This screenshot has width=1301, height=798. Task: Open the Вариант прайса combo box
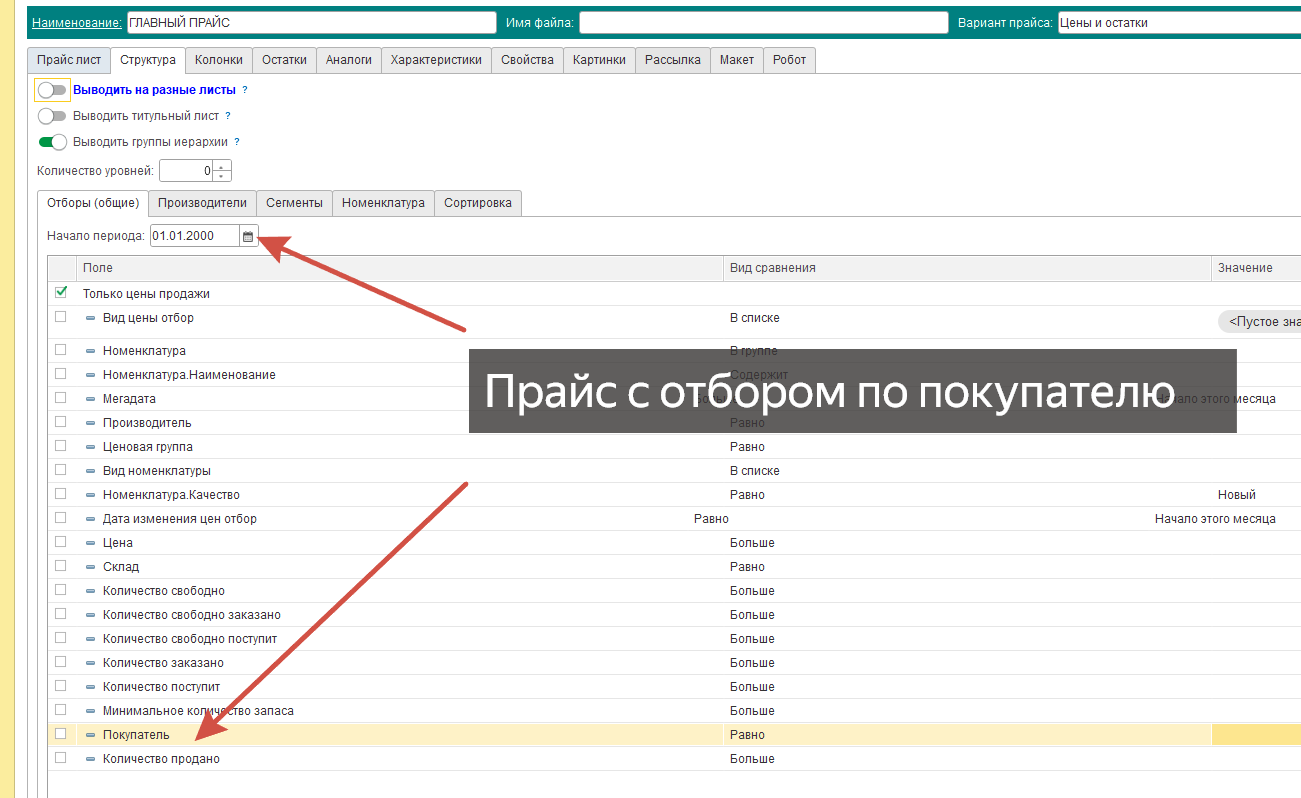coord(1179,22)
